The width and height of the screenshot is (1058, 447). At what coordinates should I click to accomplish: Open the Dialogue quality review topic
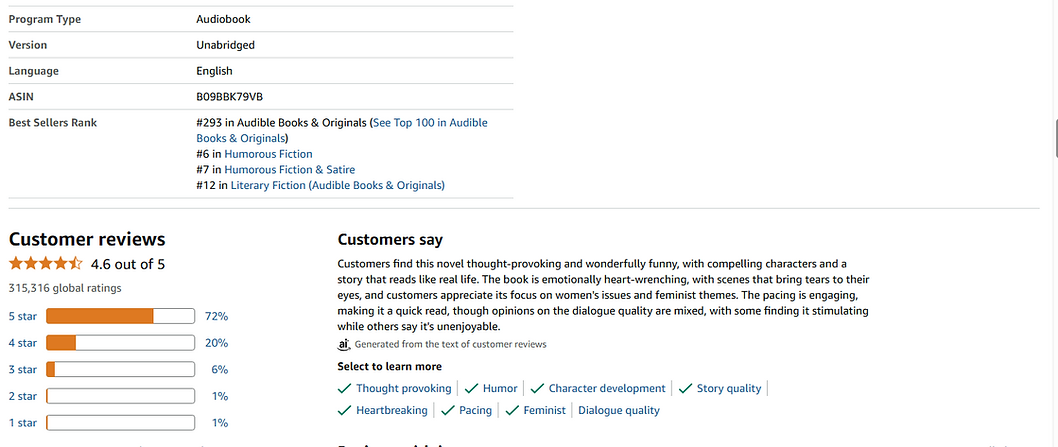618,410
